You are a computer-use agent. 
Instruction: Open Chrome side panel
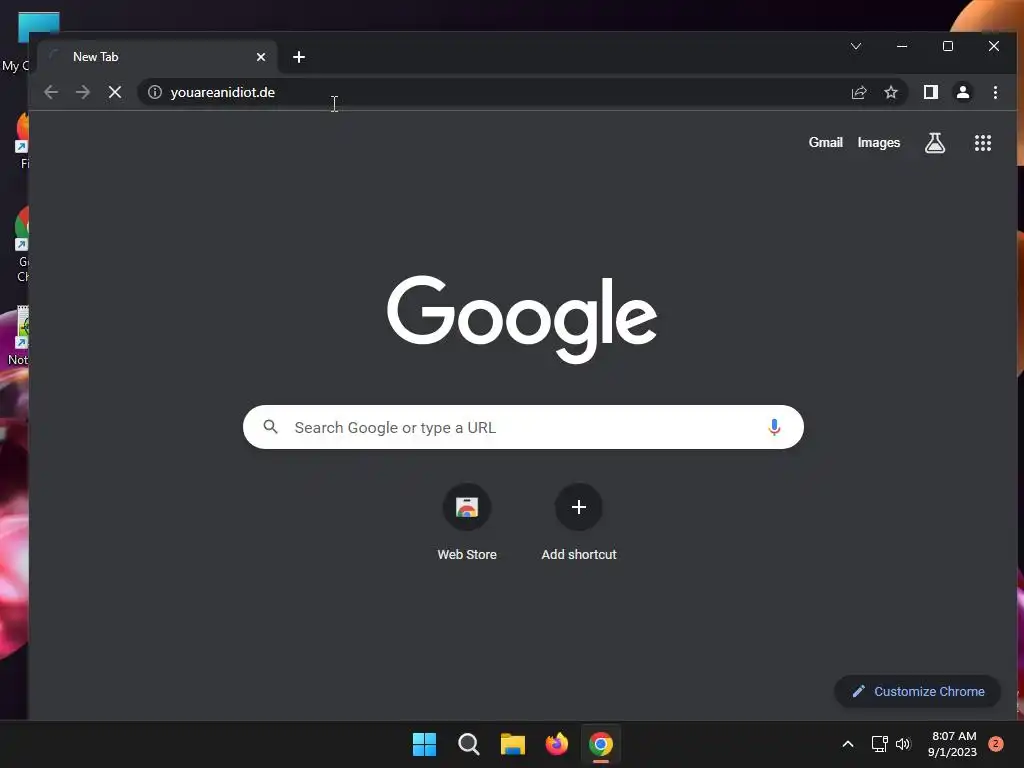tap(931, 92)
